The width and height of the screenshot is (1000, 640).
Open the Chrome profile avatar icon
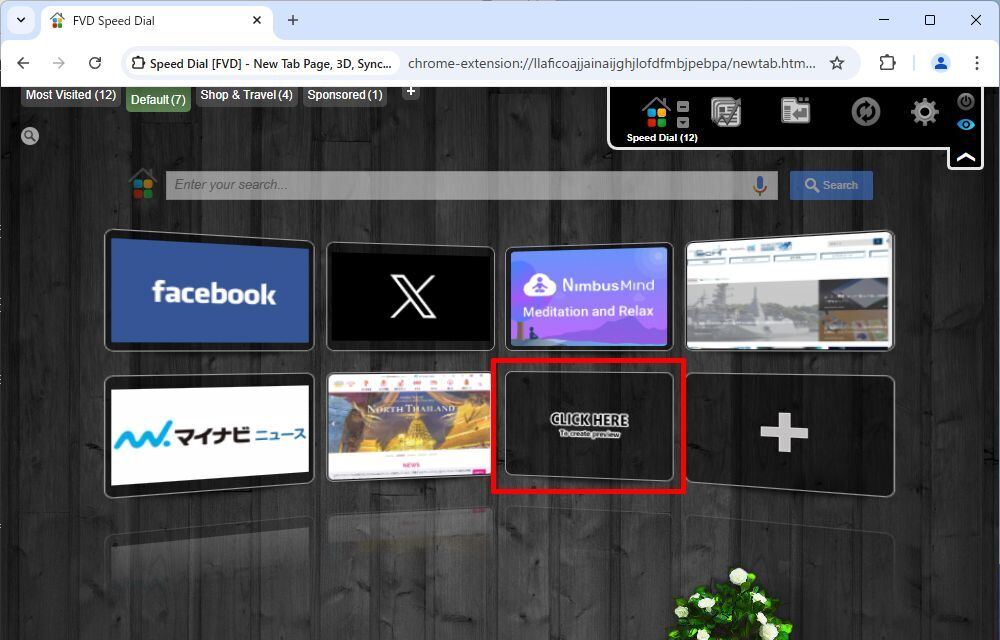point(941,63)
